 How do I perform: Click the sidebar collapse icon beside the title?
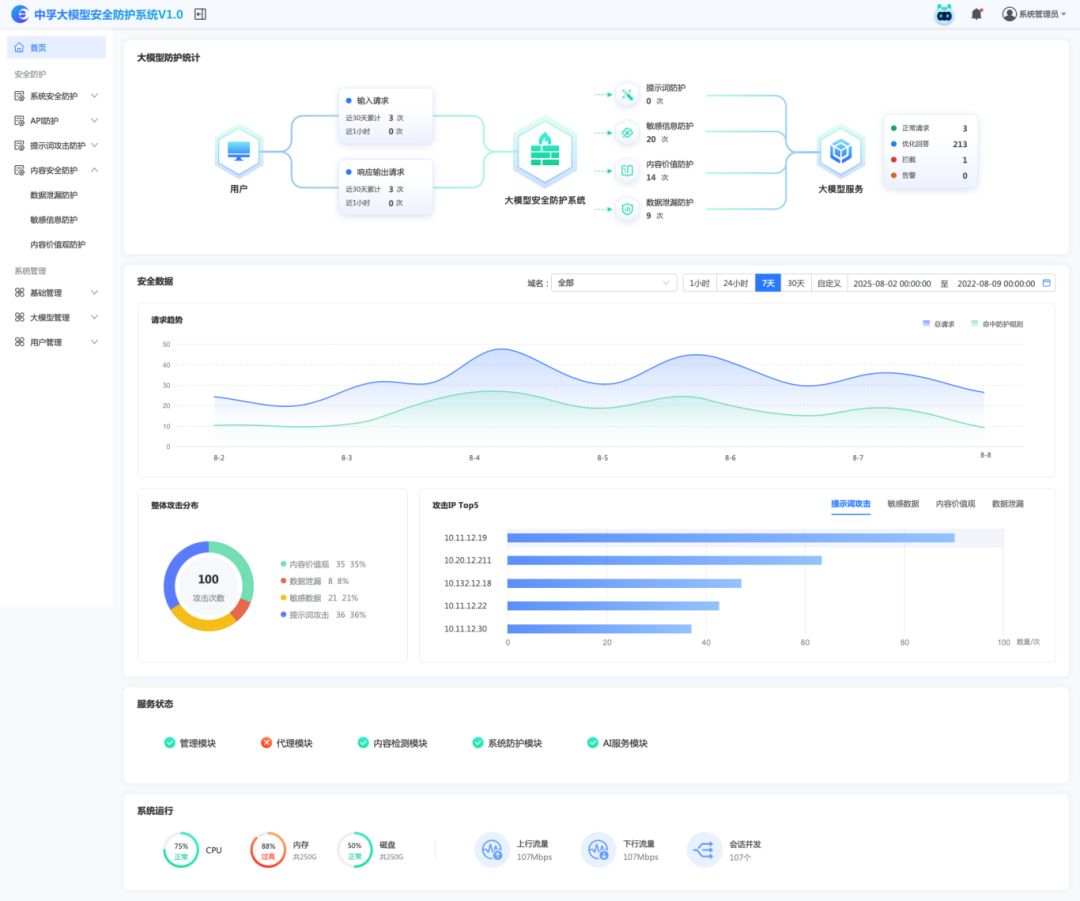point(200,14)
